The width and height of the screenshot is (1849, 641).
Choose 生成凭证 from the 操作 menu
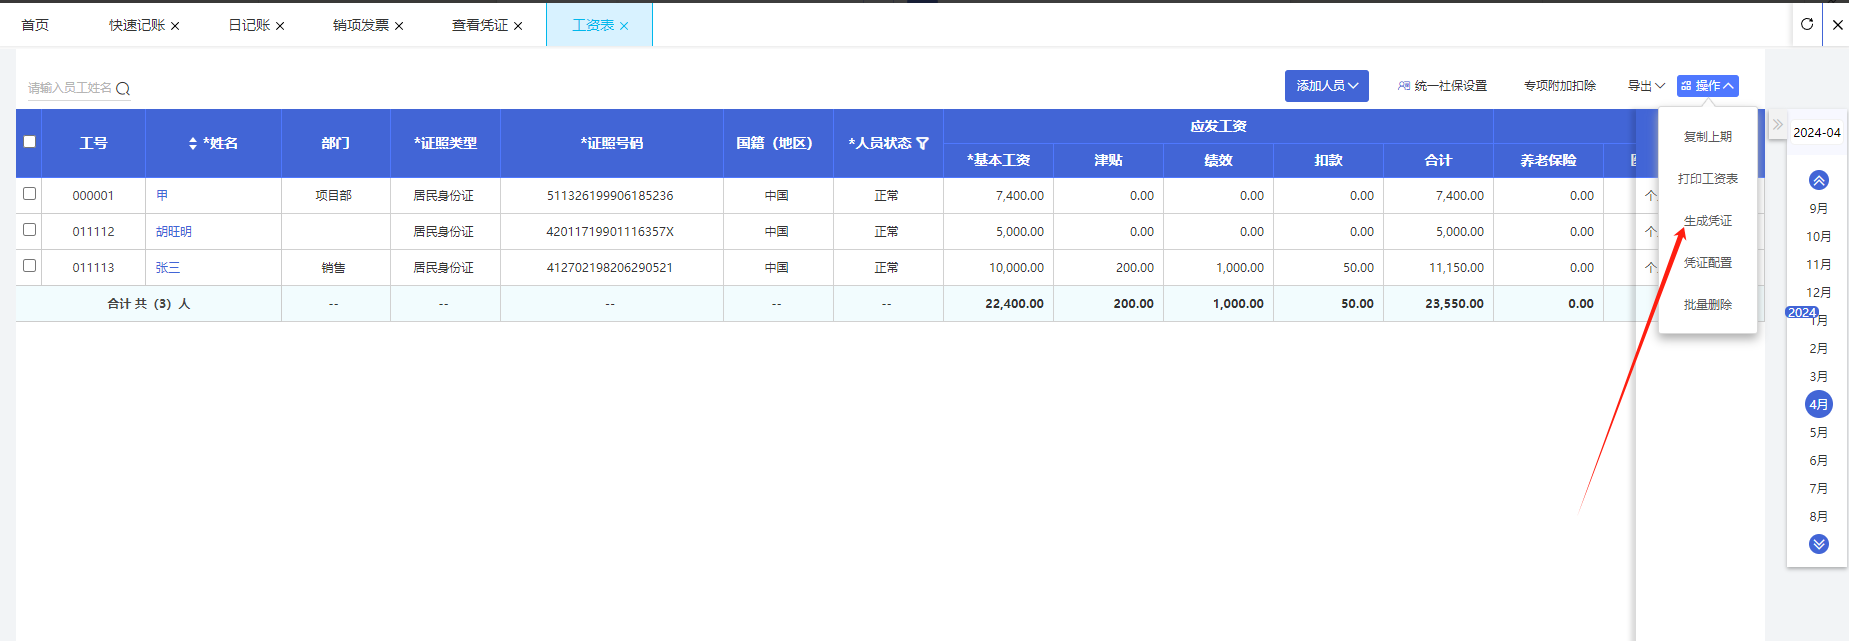point(1708,221)
